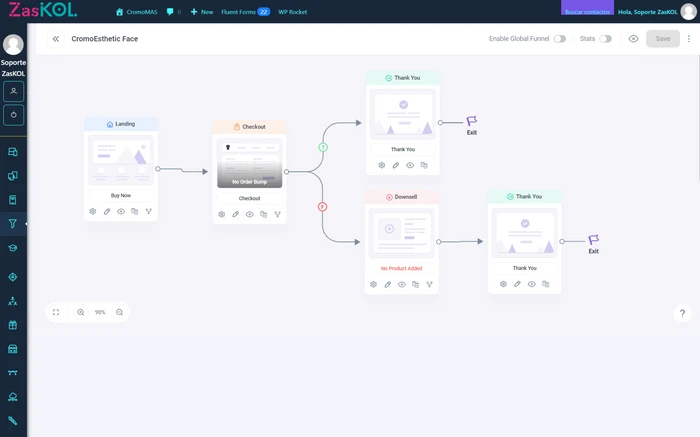Open the store icon in sidebar

[12, 349]
